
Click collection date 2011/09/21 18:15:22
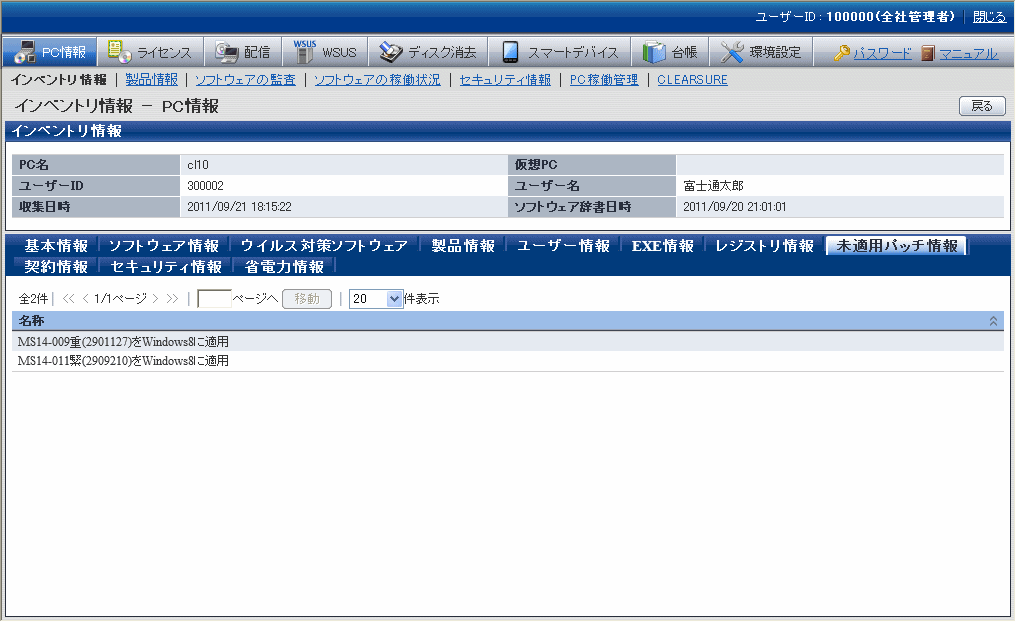point(239,207)
